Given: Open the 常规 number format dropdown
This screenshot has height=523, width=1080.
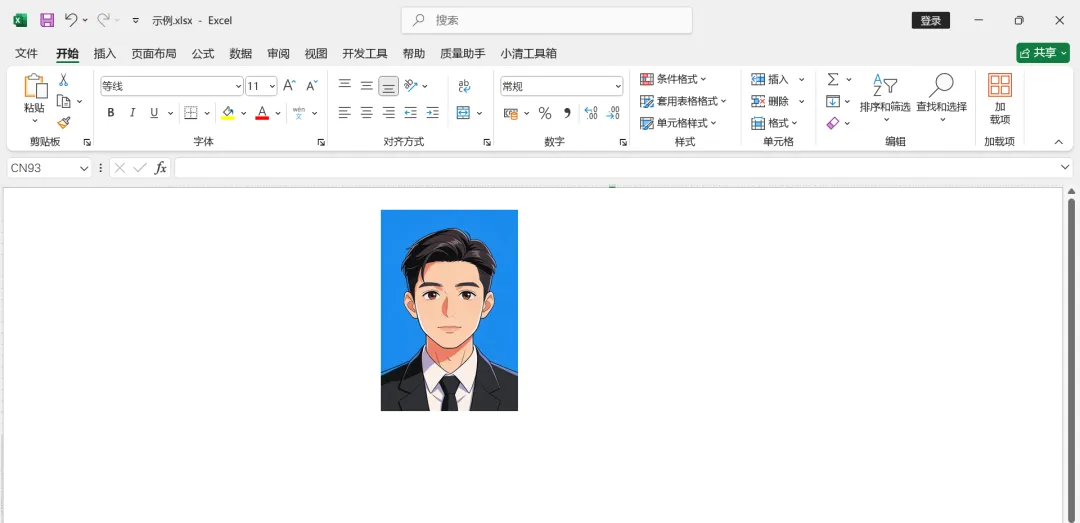Looking at the screenshot, I should point(618,86).
